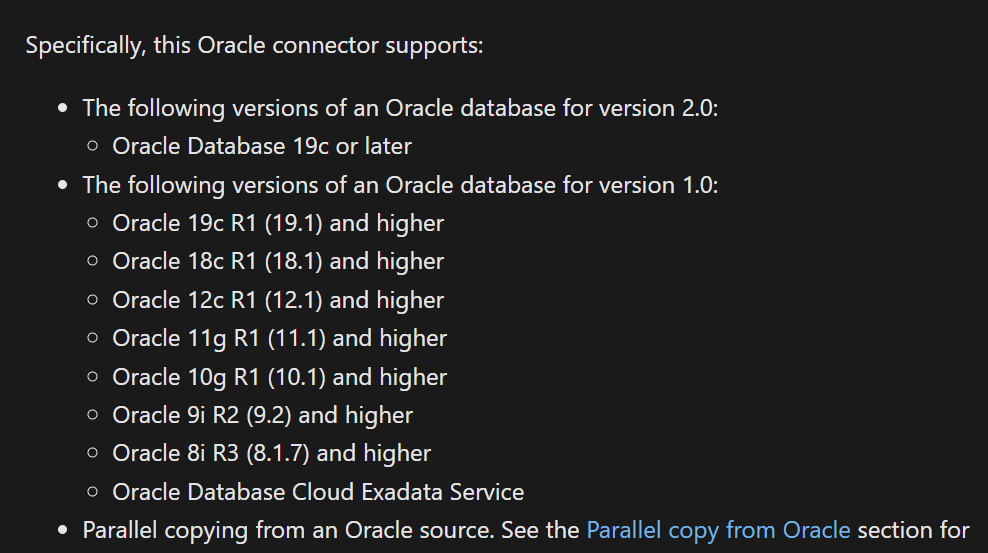Open the Parallel copy from Oracle link
Viewport: 988px width, 553px height.
(718, 529)
